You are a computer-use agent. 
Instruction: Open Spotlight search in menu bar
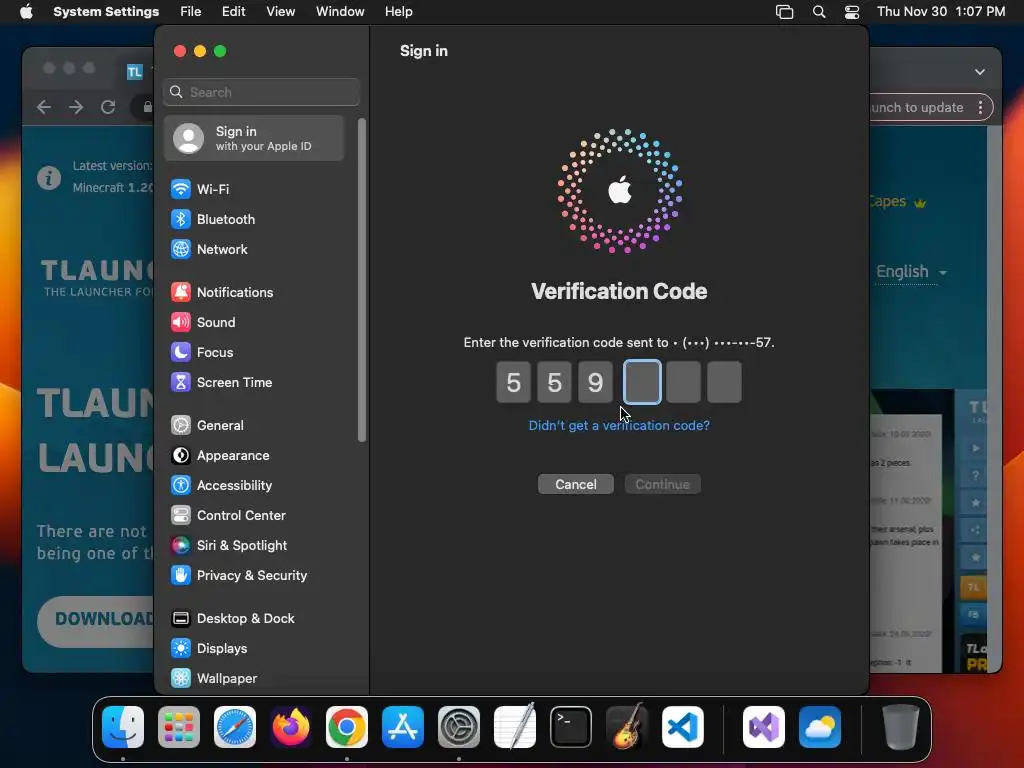pos(819,12)
